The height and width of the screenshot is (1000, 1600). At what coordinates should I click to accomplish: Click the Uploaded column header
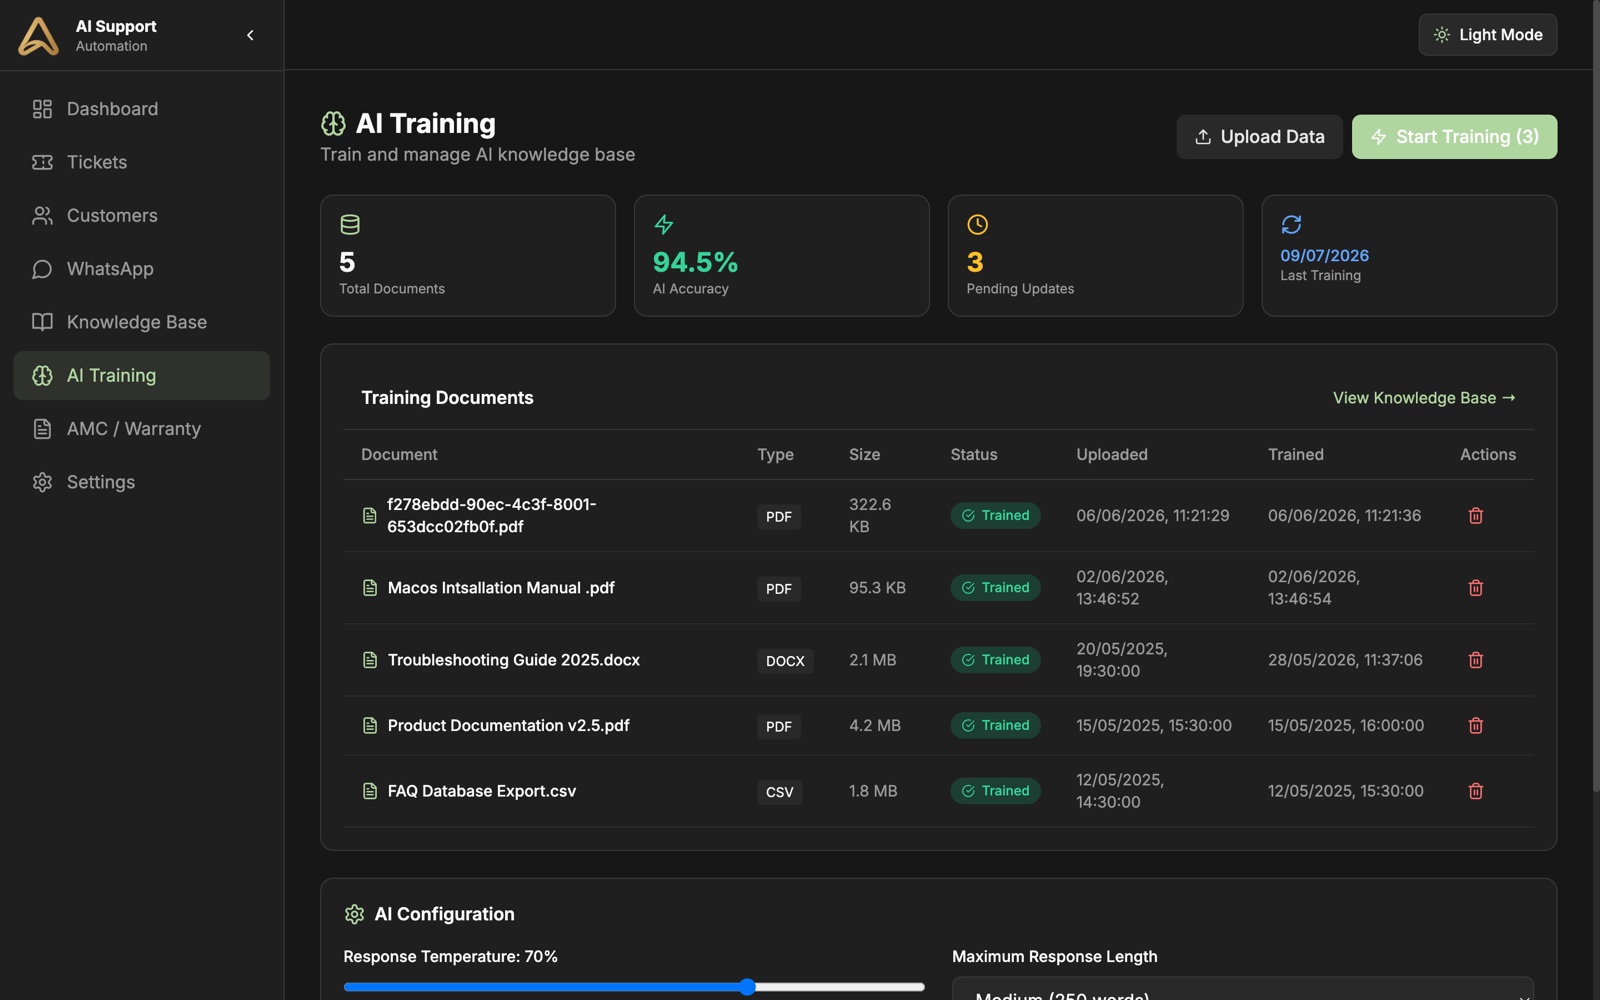1112,454
